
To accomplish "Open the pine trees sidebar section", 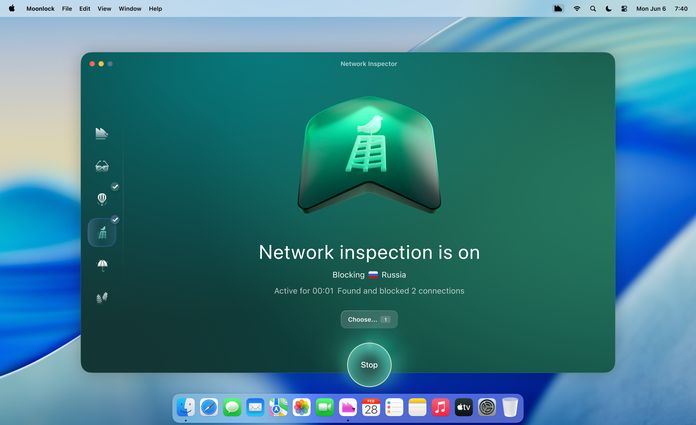I will [102, 298].
